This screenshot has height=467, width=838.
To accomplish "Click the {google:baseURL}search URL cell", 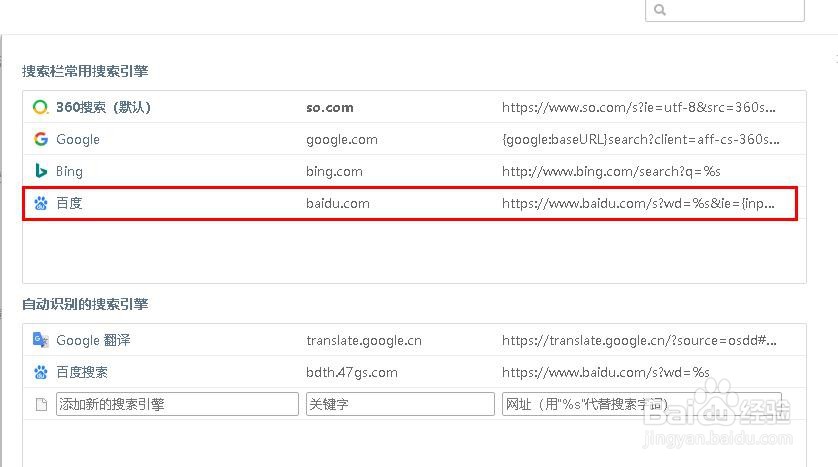I will [x=641, y=139].
